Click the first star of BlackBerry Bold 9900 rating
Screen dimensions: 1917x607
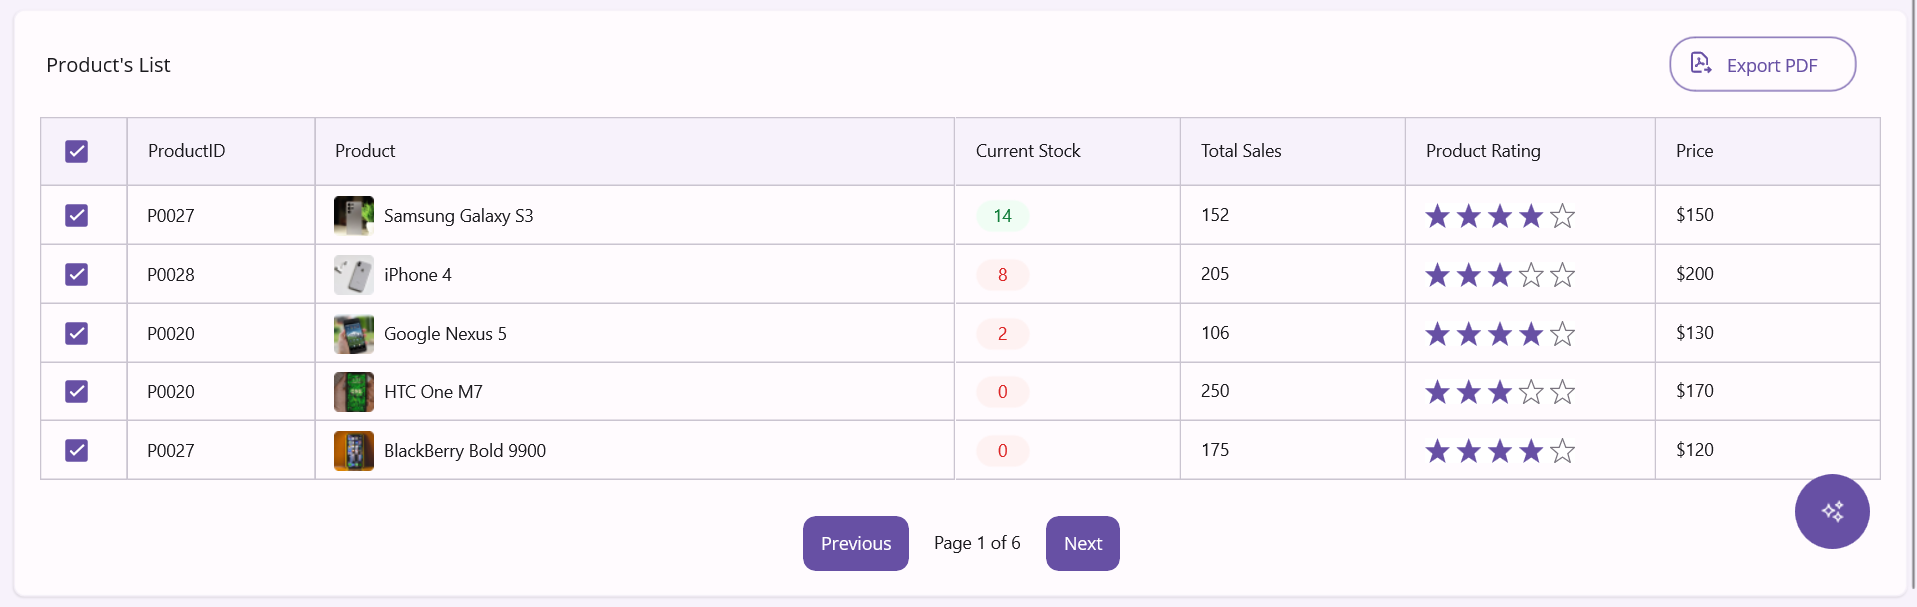[x=1437, y=451]
